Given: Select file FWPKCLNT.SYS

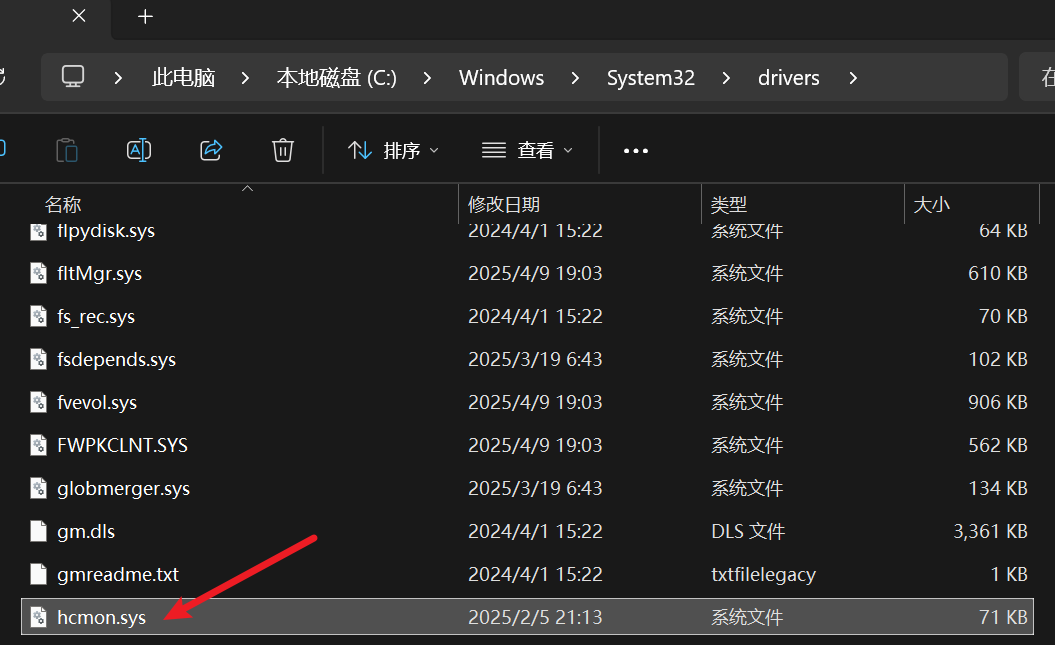Looking at the screenshot, I should click(122, 445).
